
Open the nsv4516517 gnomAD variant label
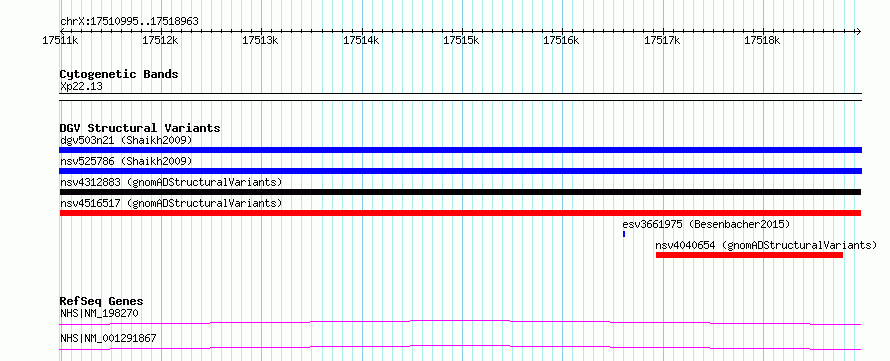coord(171,203)
